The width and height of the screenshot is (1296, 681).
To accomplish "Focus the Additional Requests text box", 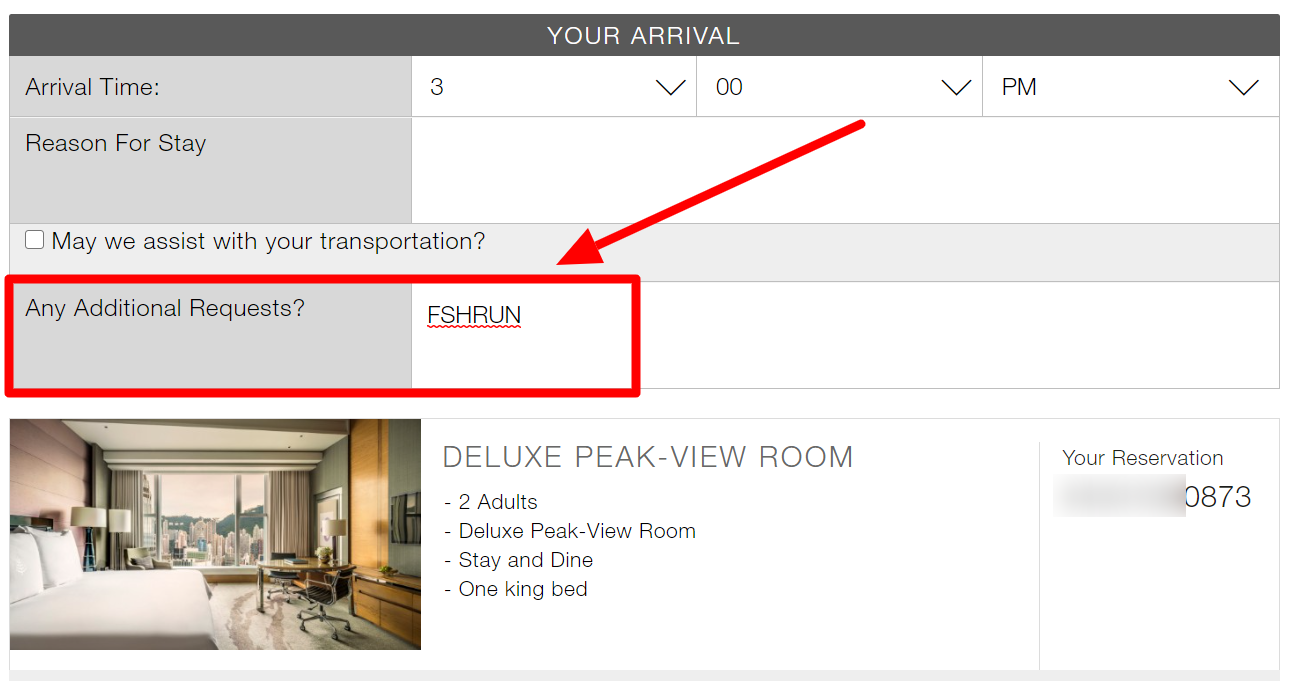I will click(900, 335).
